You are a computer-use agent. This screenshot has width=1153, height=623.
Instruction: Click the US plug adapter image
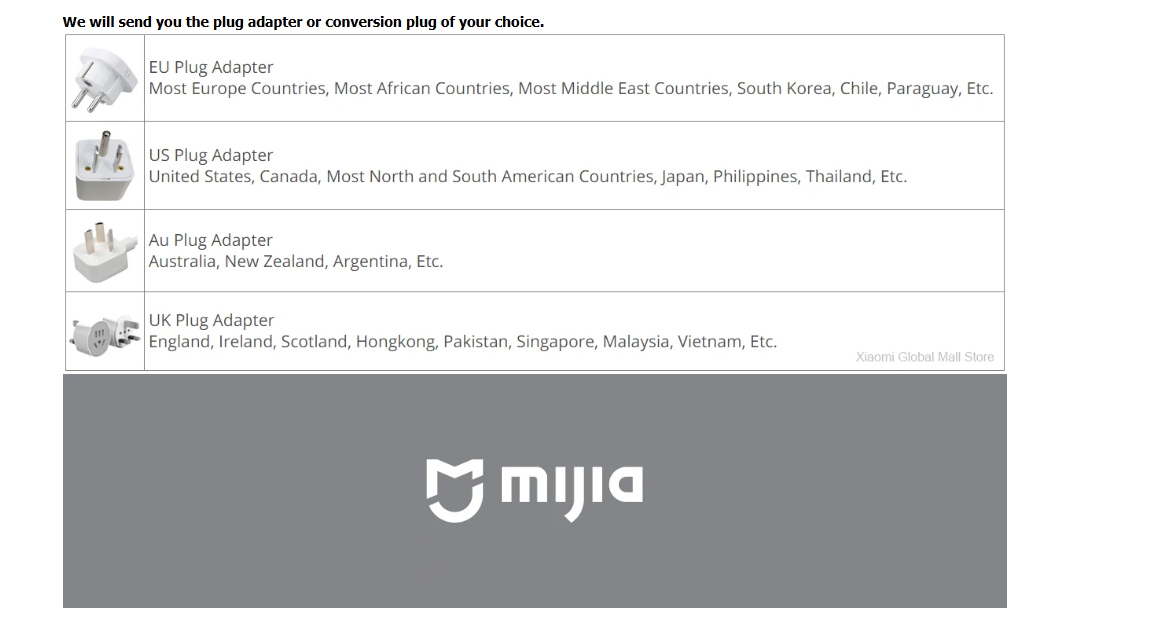pos(105,166)
